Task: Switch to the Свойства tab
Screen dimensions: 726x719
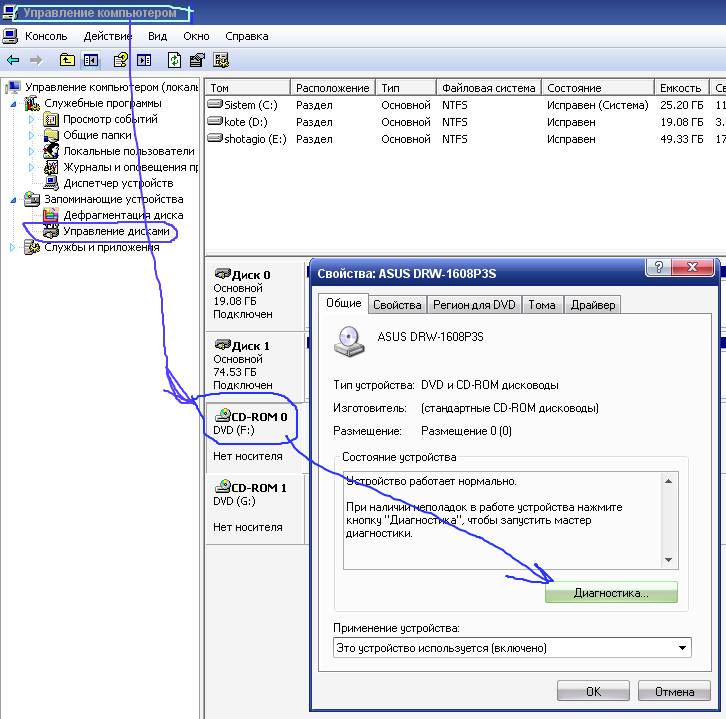Action: [397, 305]
